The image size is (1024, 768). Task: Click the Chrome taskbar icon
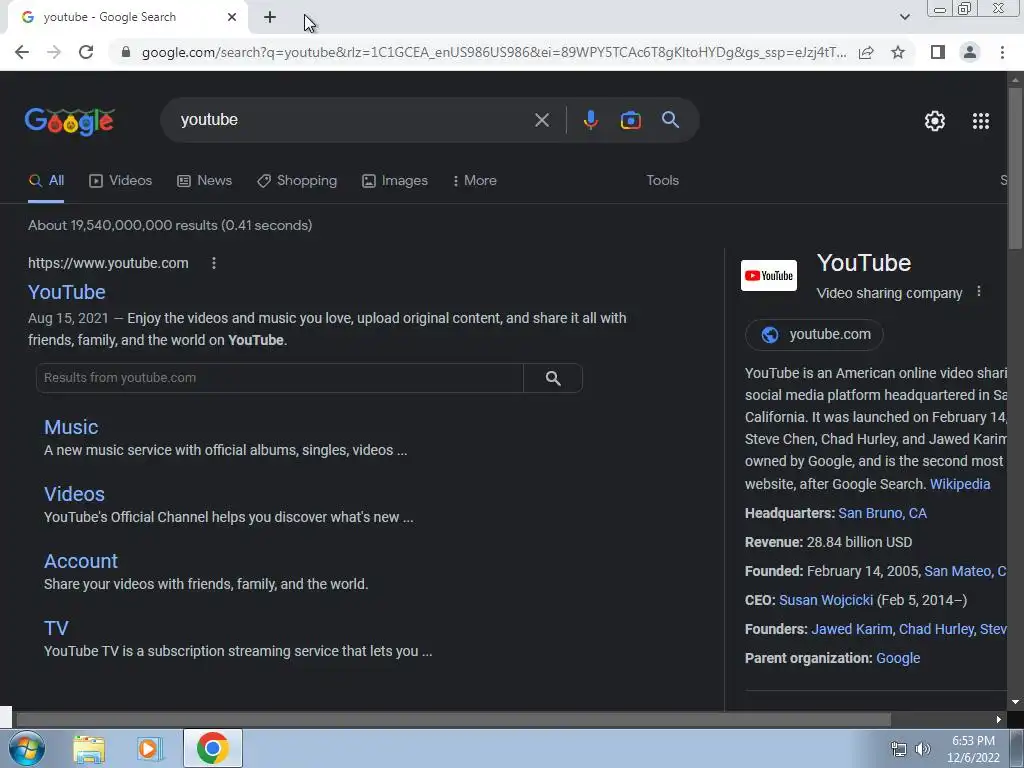coord(212,748)
